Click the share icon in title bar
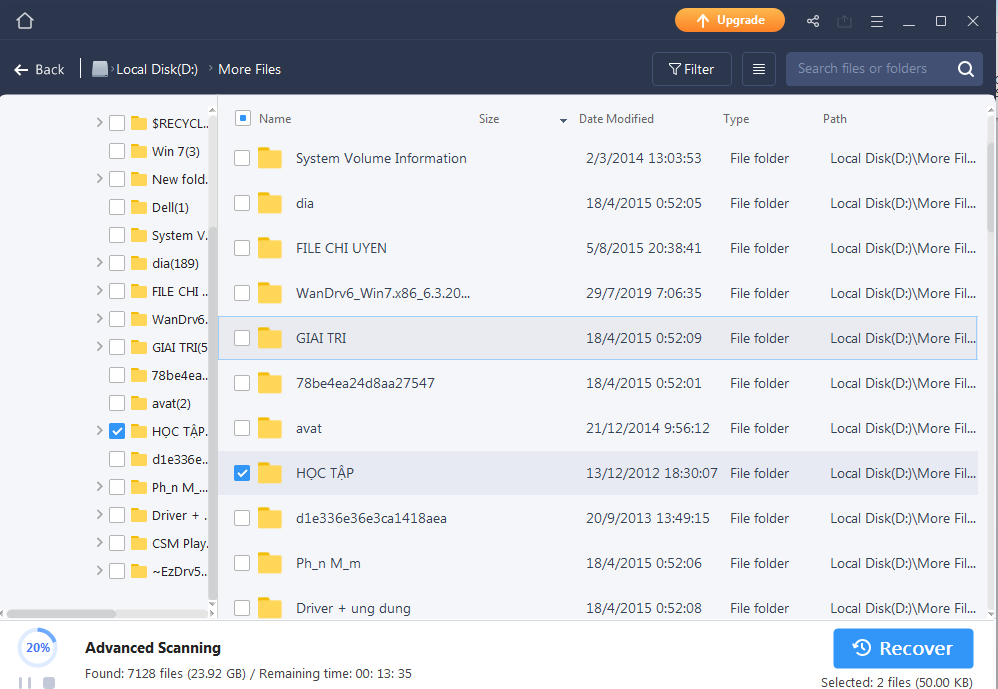The image size is (998, 689). (813, 21)
